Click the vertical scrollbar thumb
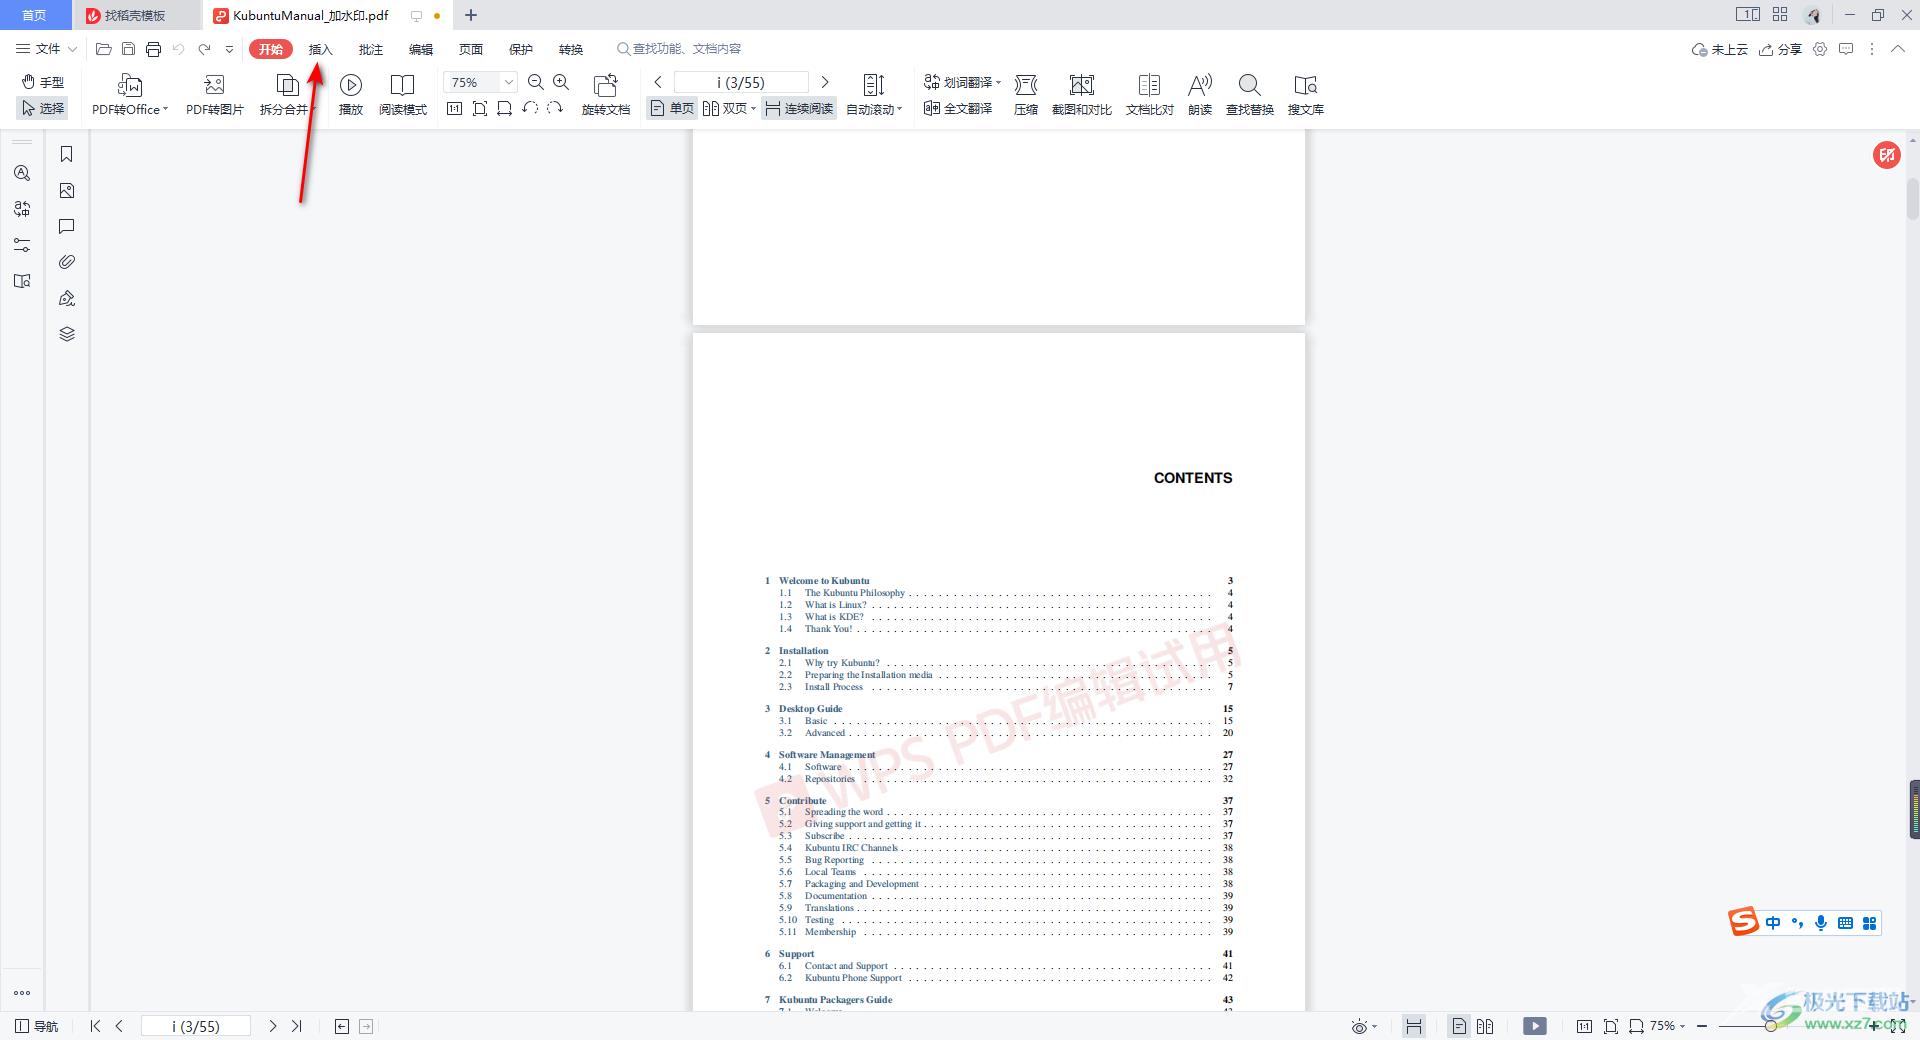The image size is (1920, 1040). click(1912, 197)
